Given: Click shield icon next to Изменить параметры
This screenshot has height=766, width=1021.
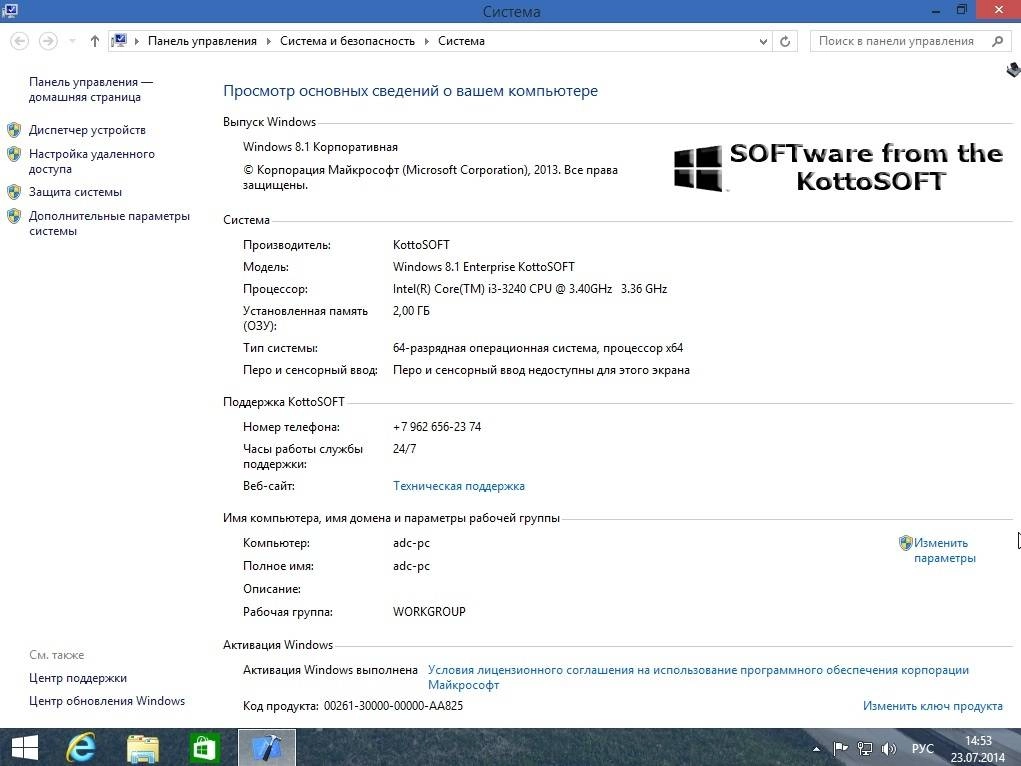Looking at the screenshot, I should point(905,543).
